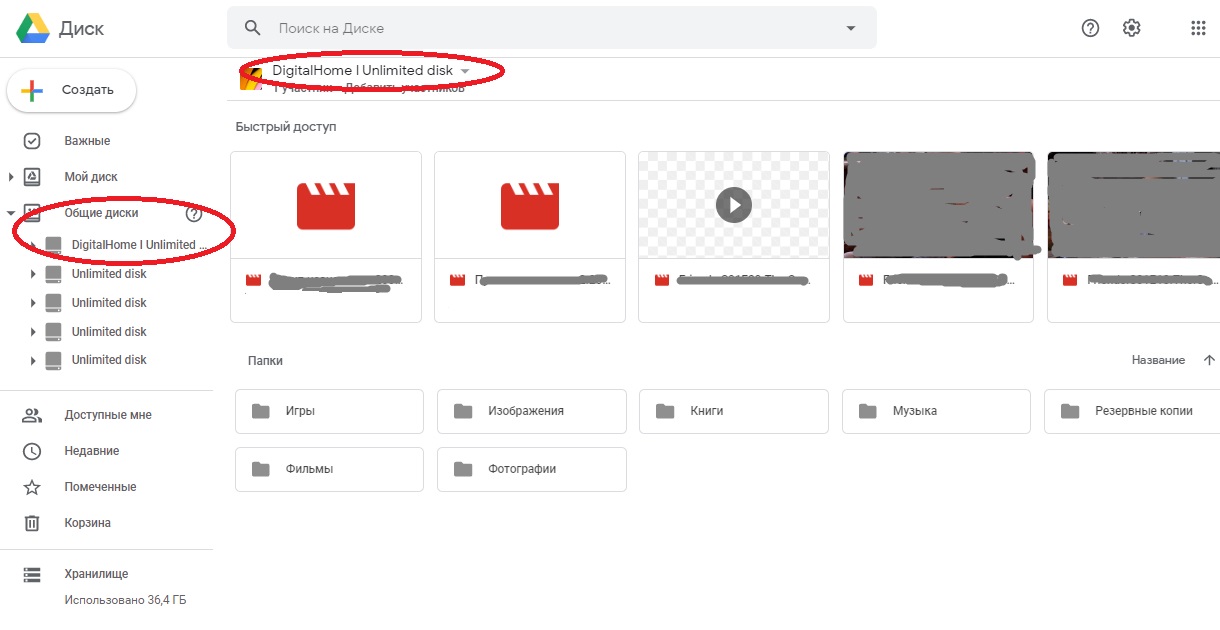Collapse the Общие диски tree arrow
The width and height of the screenshot is (1220, 630).
[11, 213]
